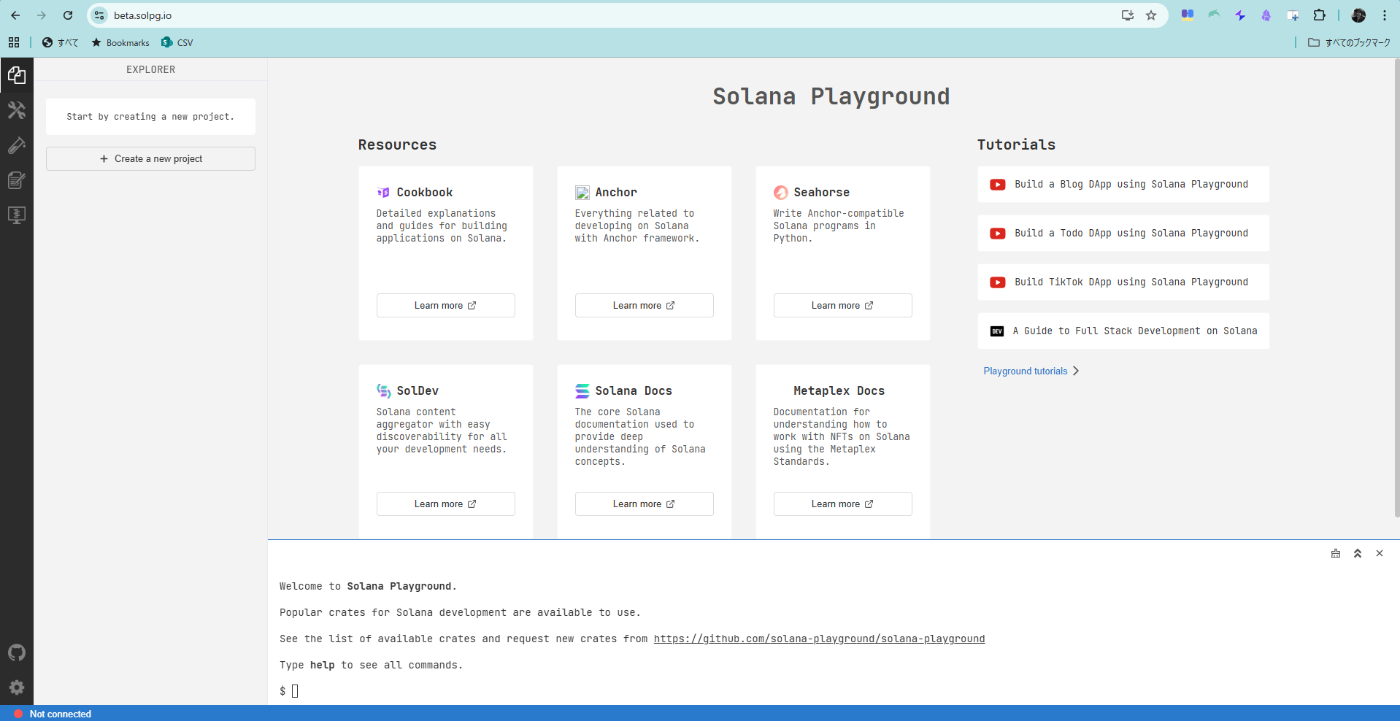Image resolution: width=1400 pixels, height=721 pixels.
Task: Click the EXPLORER panel header
Action: (x=151, y=70)
